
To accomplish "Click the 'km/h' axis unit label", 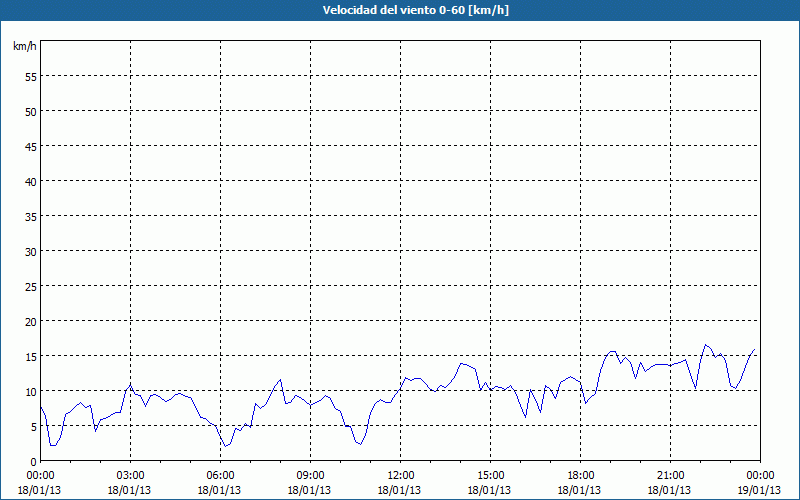I will 24,46.
